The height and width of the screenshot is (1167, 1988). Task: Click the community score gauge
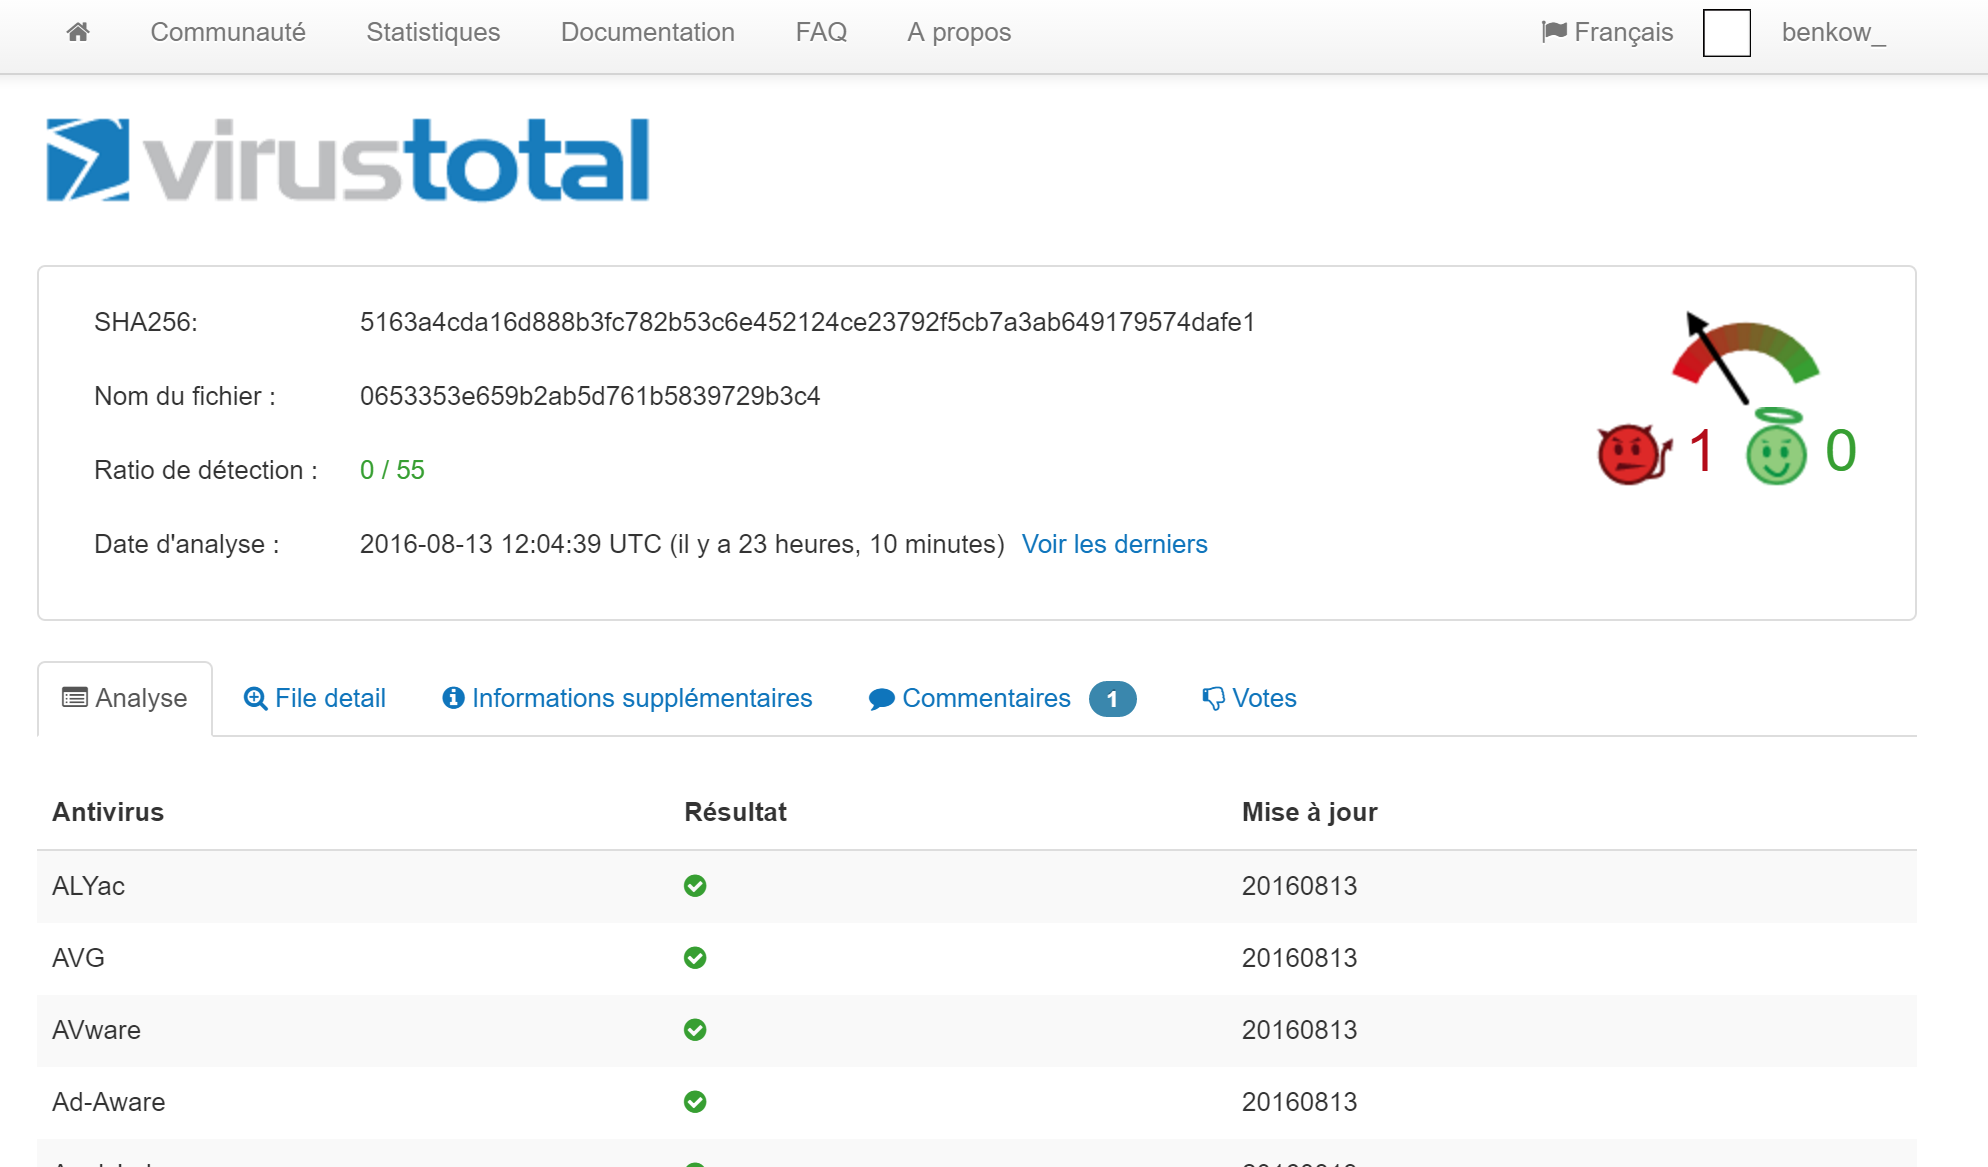1746,357
